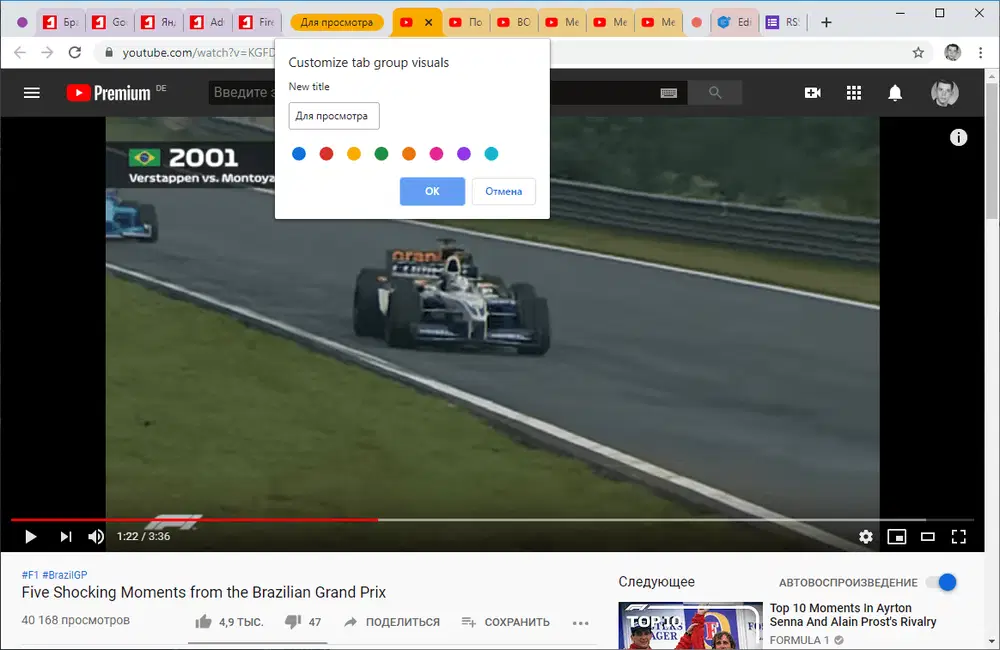Click the address bar URL
Viewport: 1000px width, 650px height.
point(198,52)
